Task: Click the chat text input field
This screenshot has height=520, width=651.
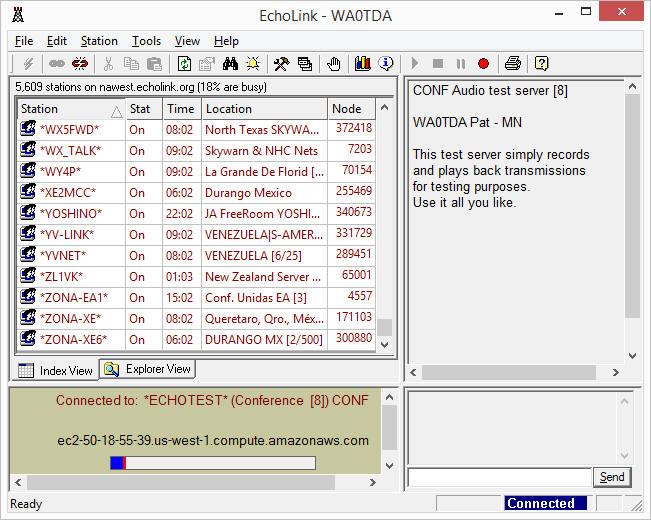Action: point(500,477)
